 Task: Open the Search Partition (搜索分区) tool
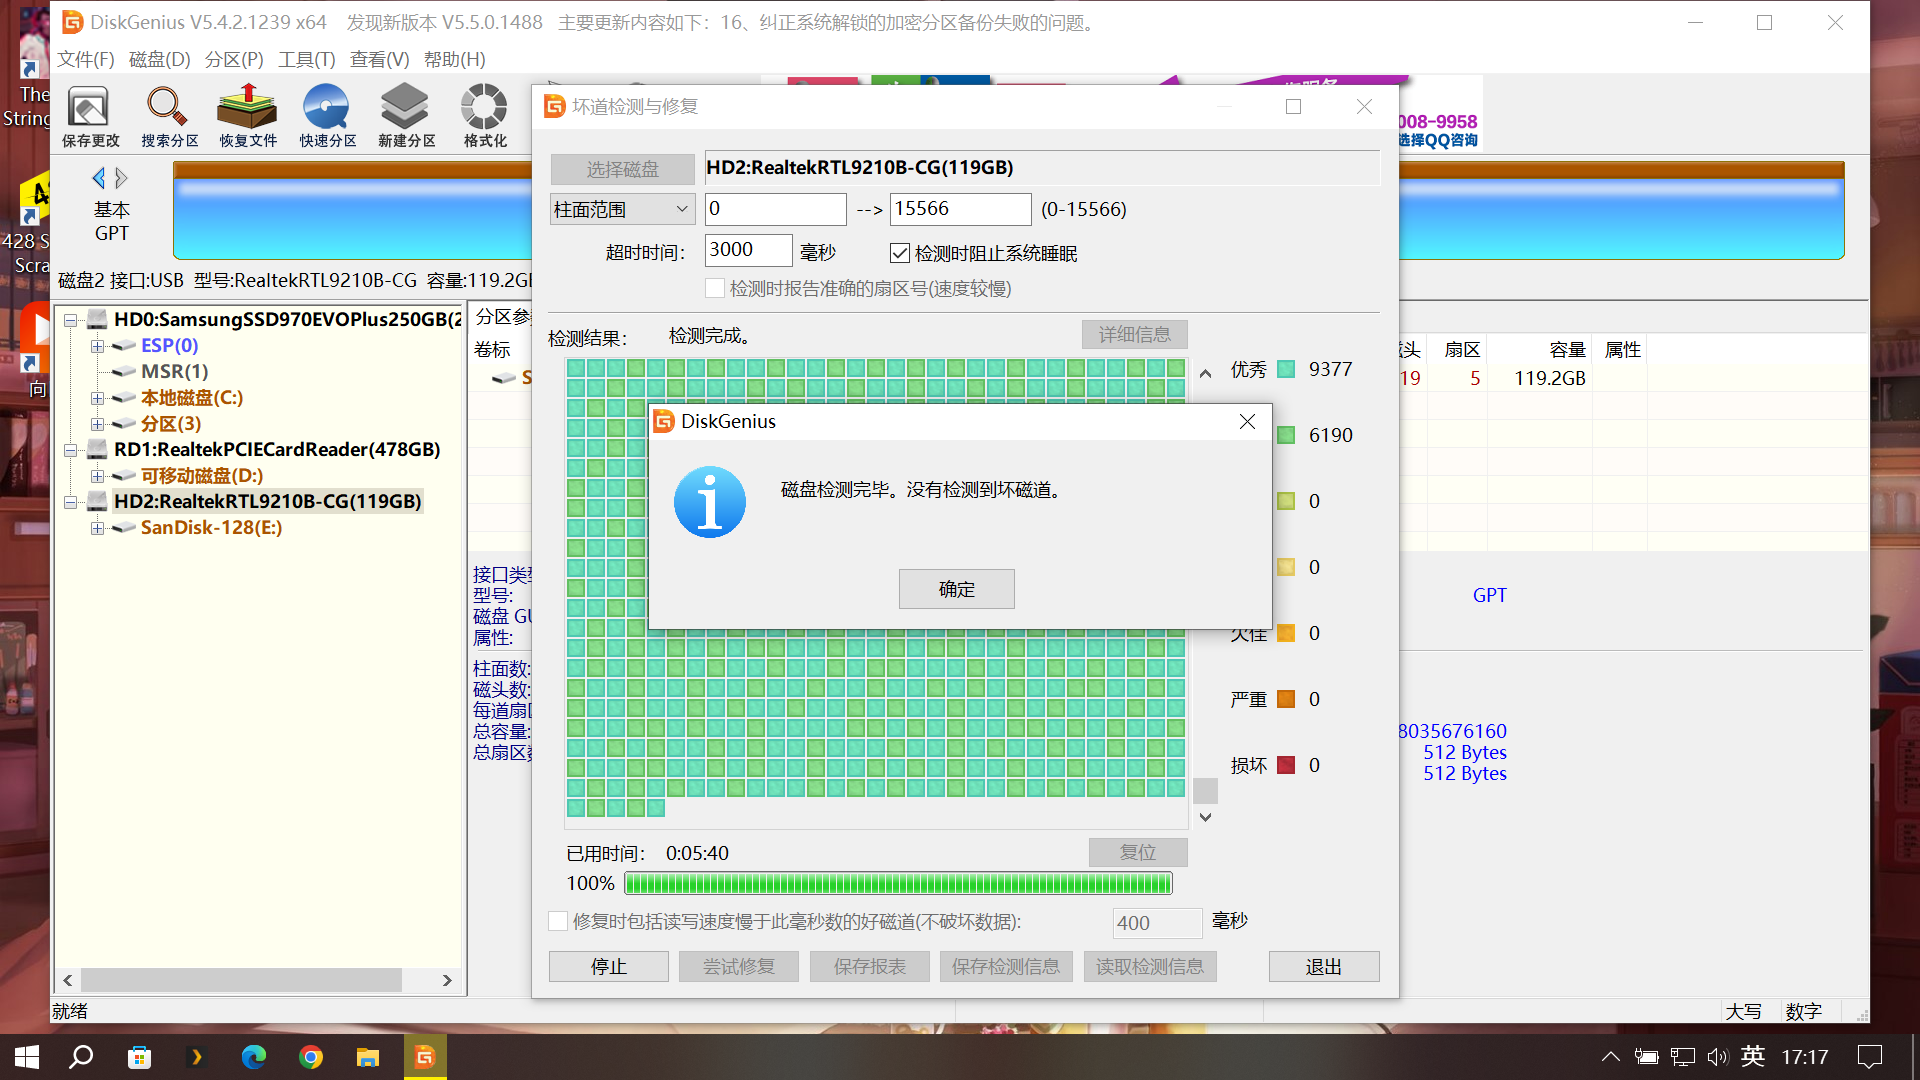coord(169,116)
